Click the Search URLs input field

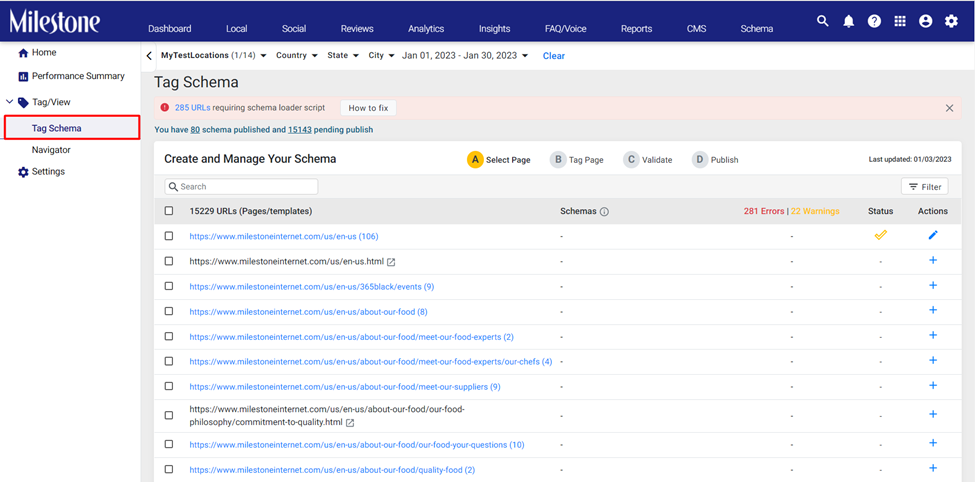coord(241,187)
